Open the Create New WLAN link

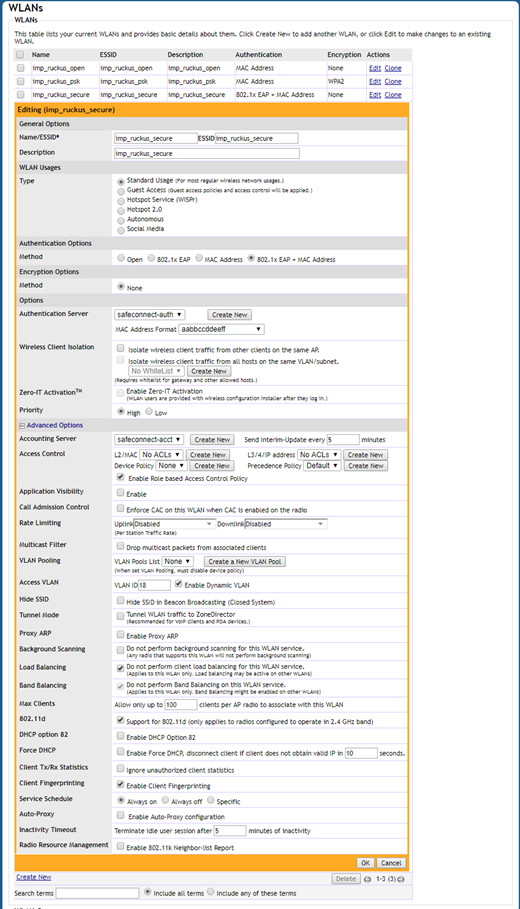coord(34,877)
